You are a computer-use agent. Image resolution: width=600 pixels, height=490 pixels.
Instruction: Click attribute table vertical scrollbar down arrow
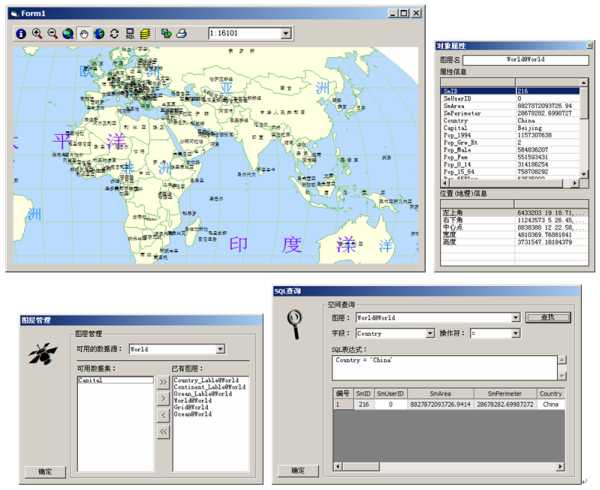(x=584, y=174)
